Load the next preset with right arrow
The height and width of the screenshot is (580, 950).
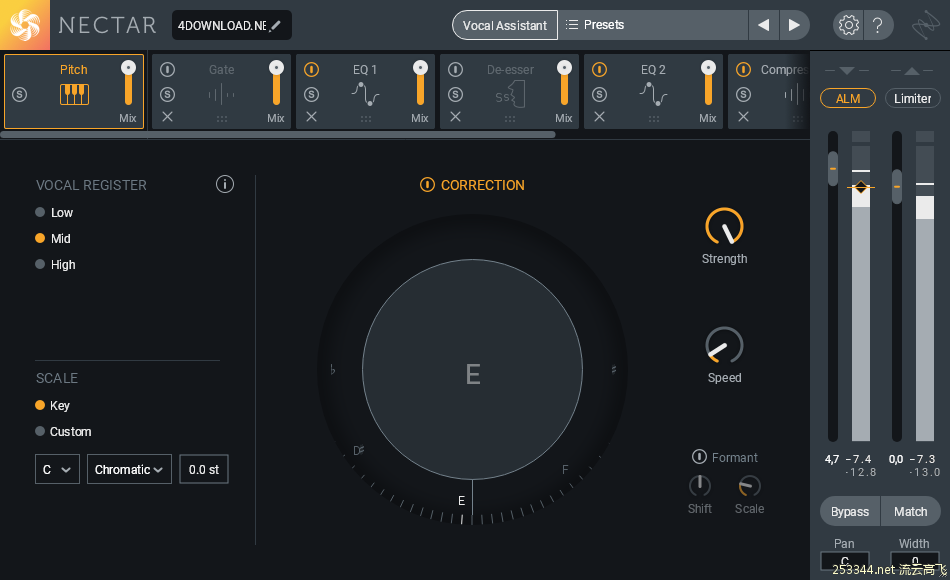click(x=794, y=25)
